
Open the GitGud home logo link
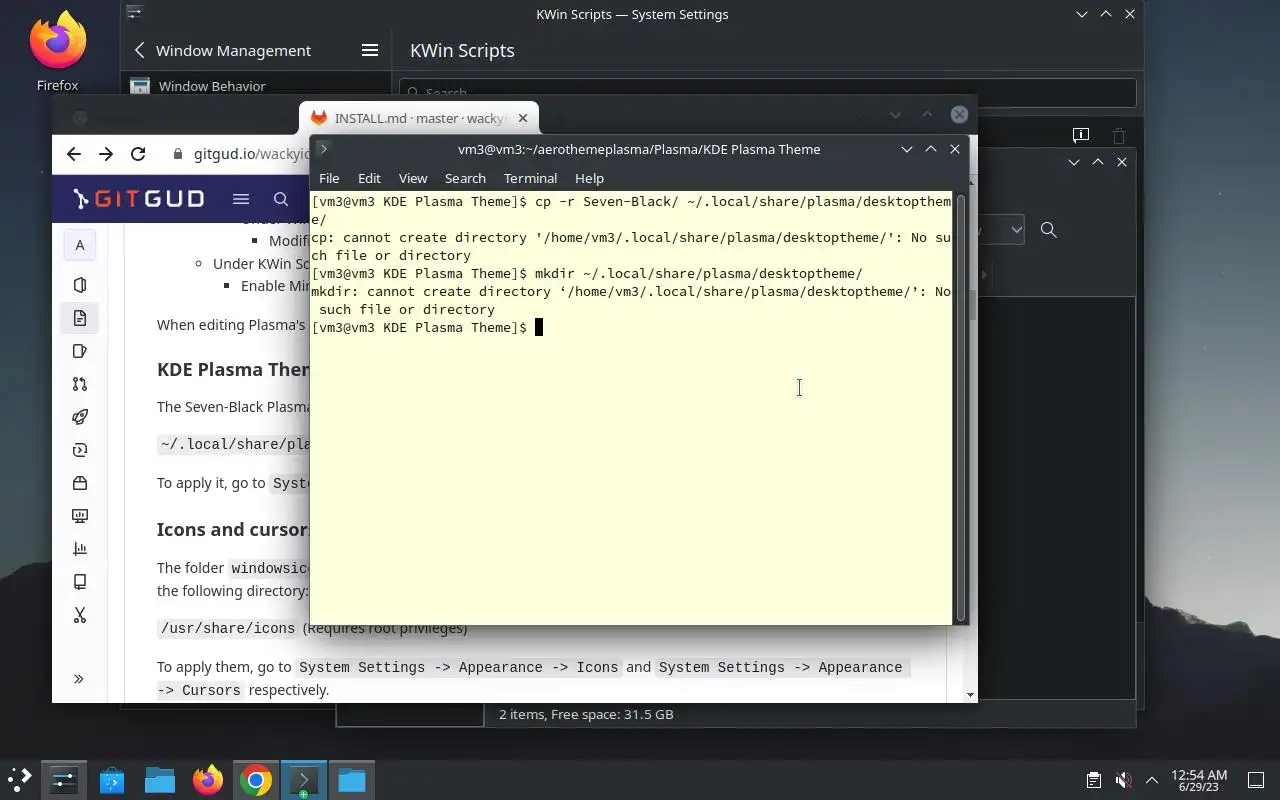click(139, 199)
